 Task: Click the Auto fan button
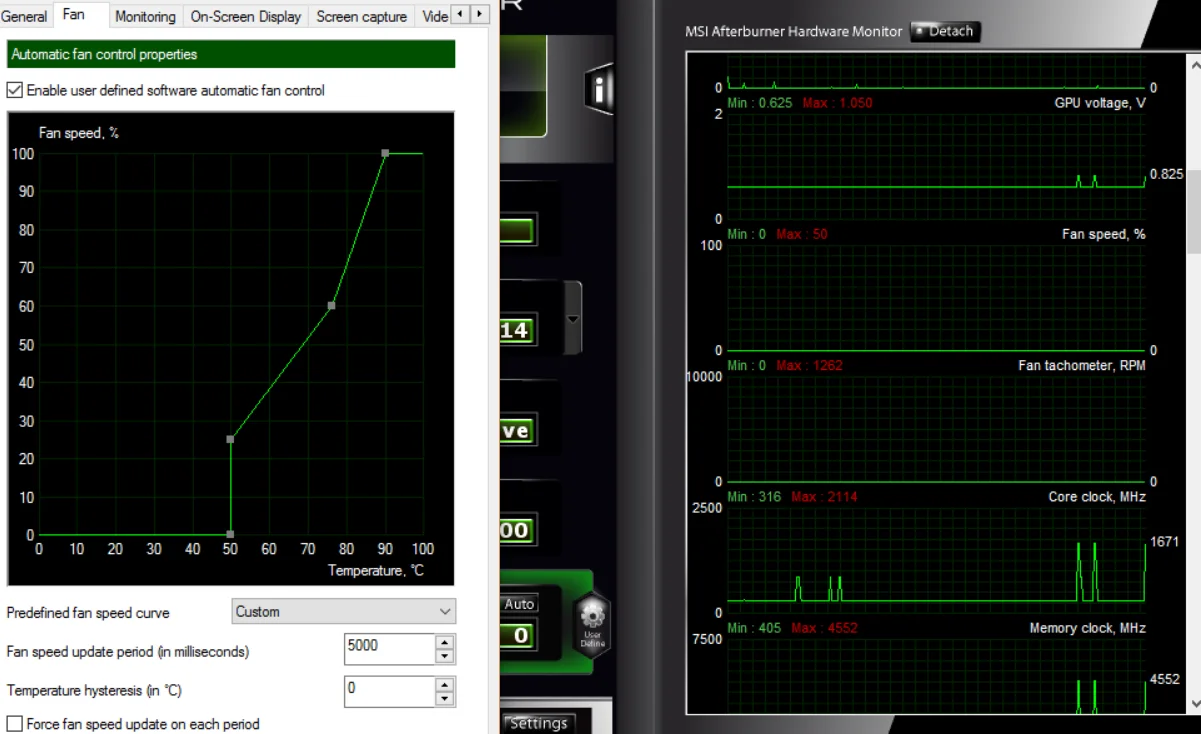click(x=519, y=604)
